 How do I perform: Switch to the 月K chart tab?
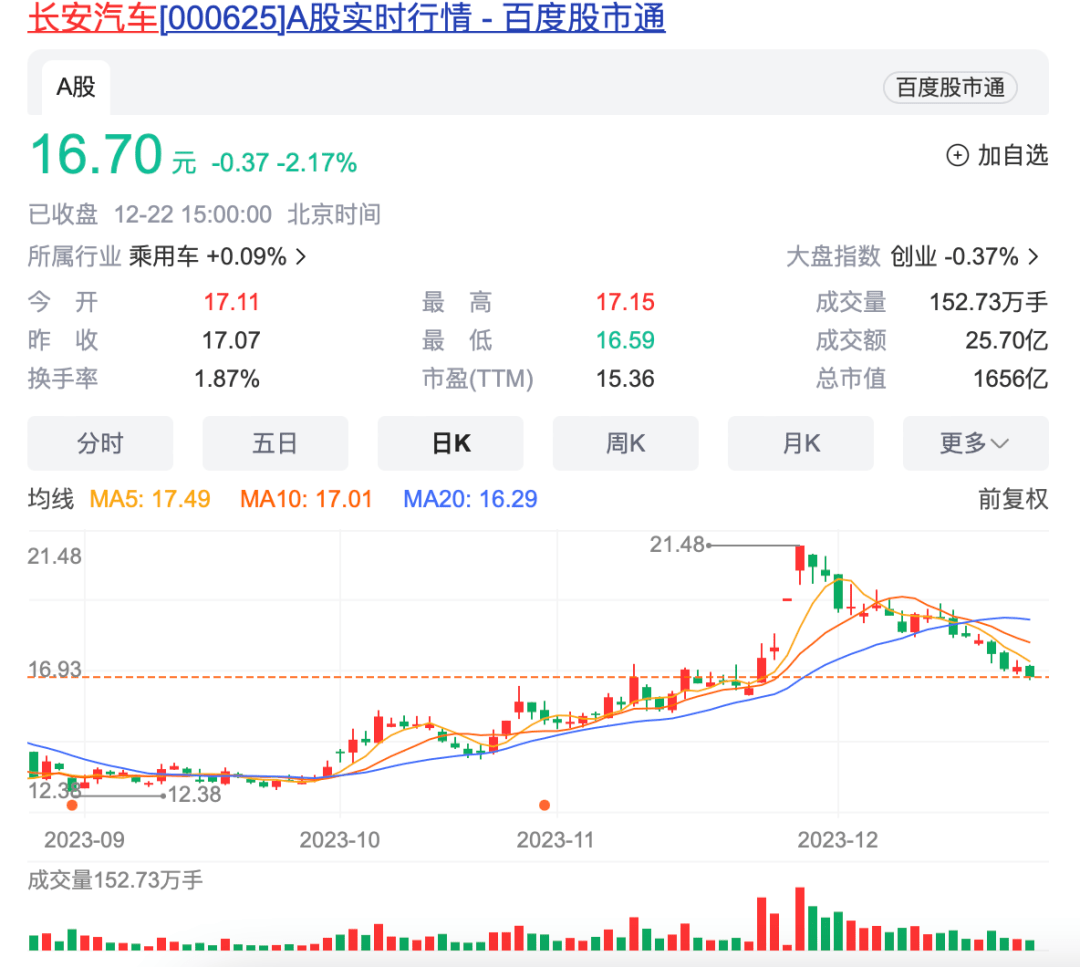pyautogui.click(x=800, y=444)
